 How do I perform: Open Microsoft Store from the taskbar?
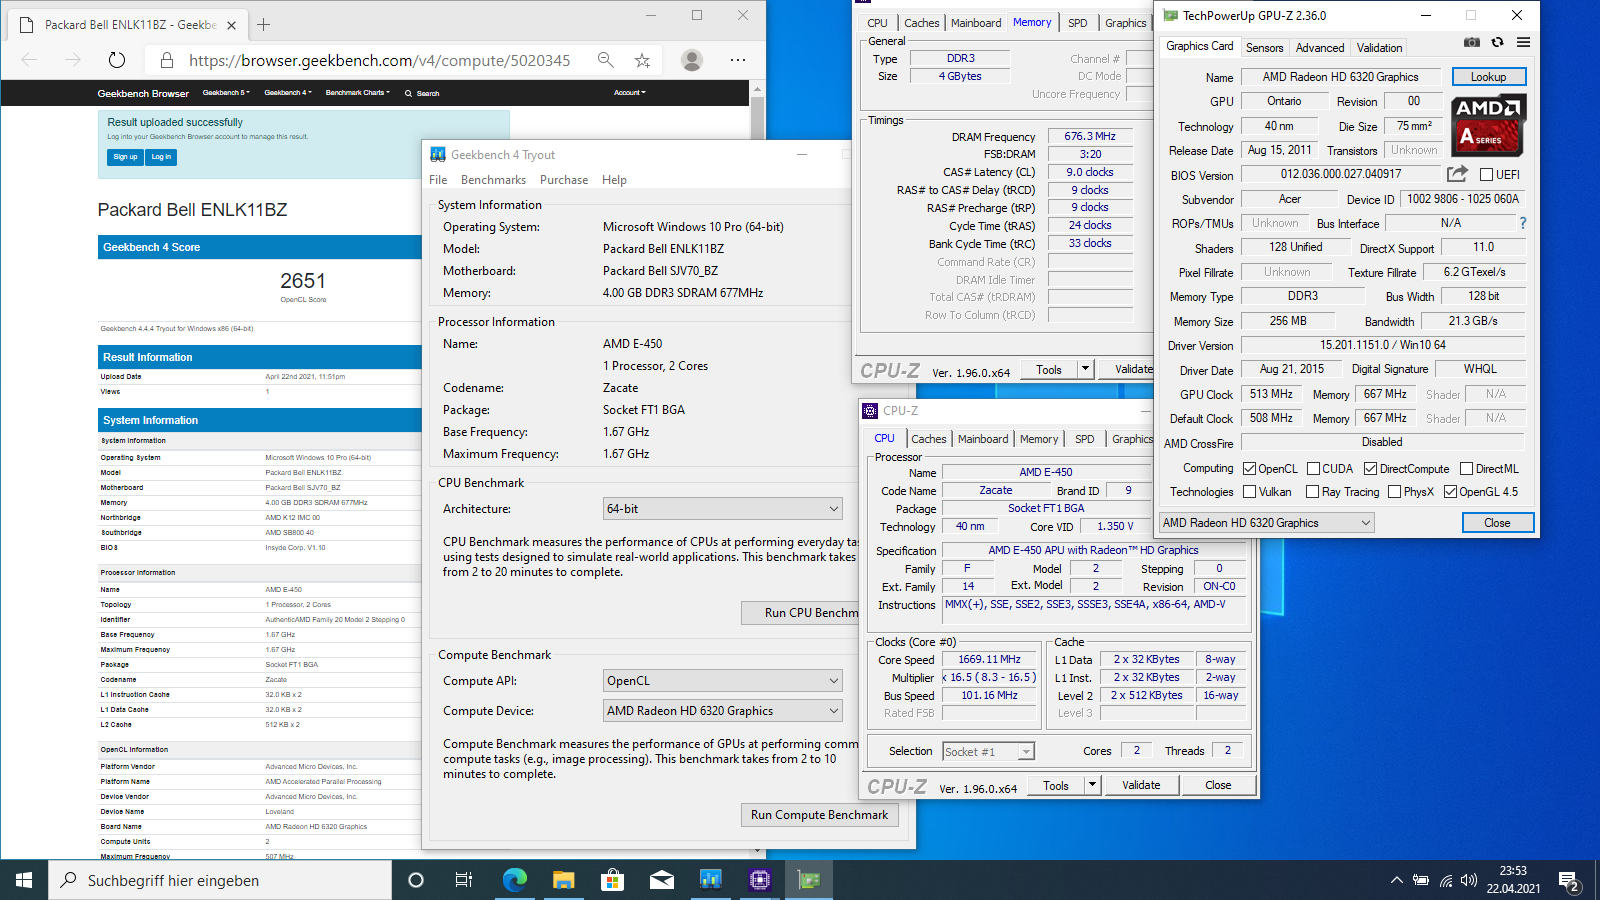click(612, 880)
